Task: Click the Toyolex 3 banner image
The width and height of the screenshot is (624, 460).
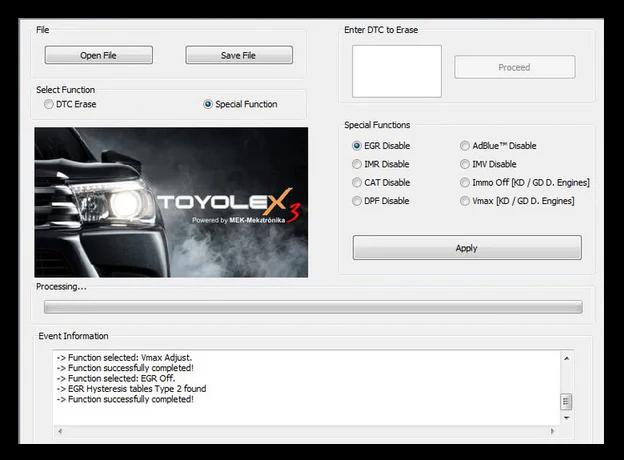Action: pos(171,202)
